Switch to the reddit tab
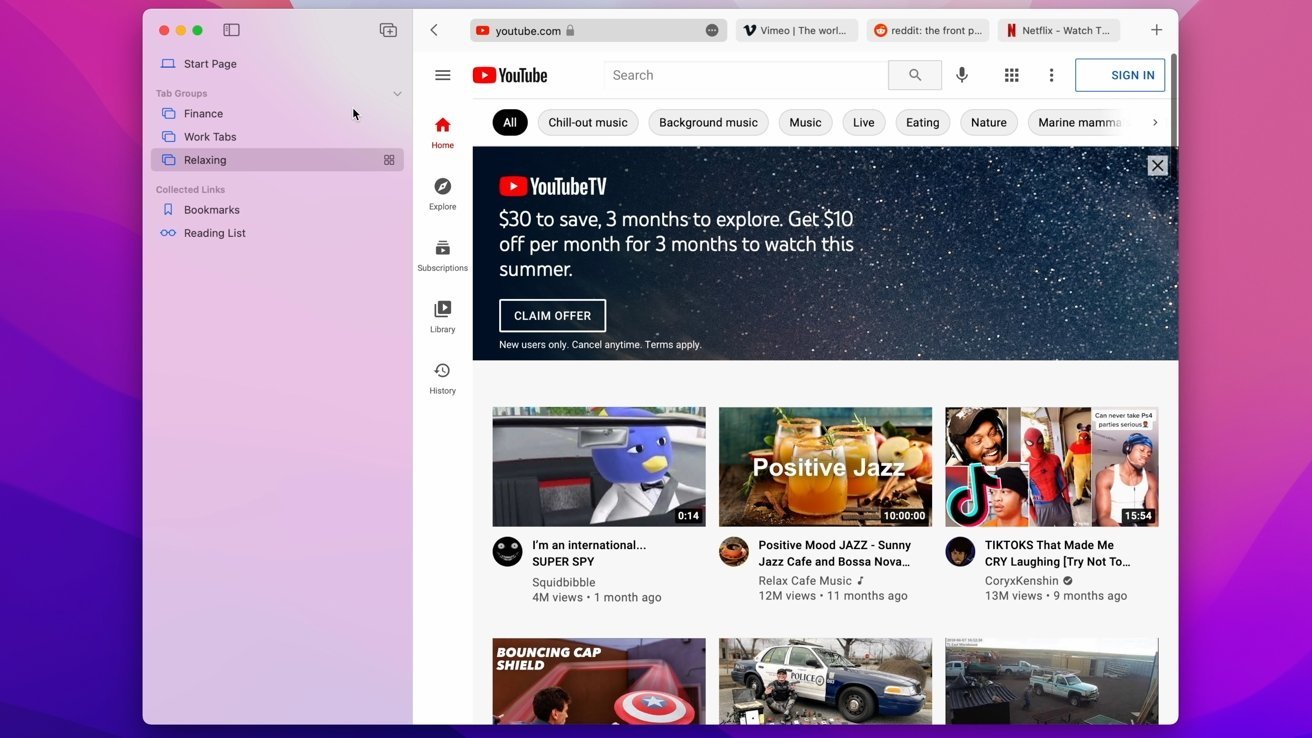Image resolution: width=1312 pixels, height=738 pixels. [x=928, y=31]
